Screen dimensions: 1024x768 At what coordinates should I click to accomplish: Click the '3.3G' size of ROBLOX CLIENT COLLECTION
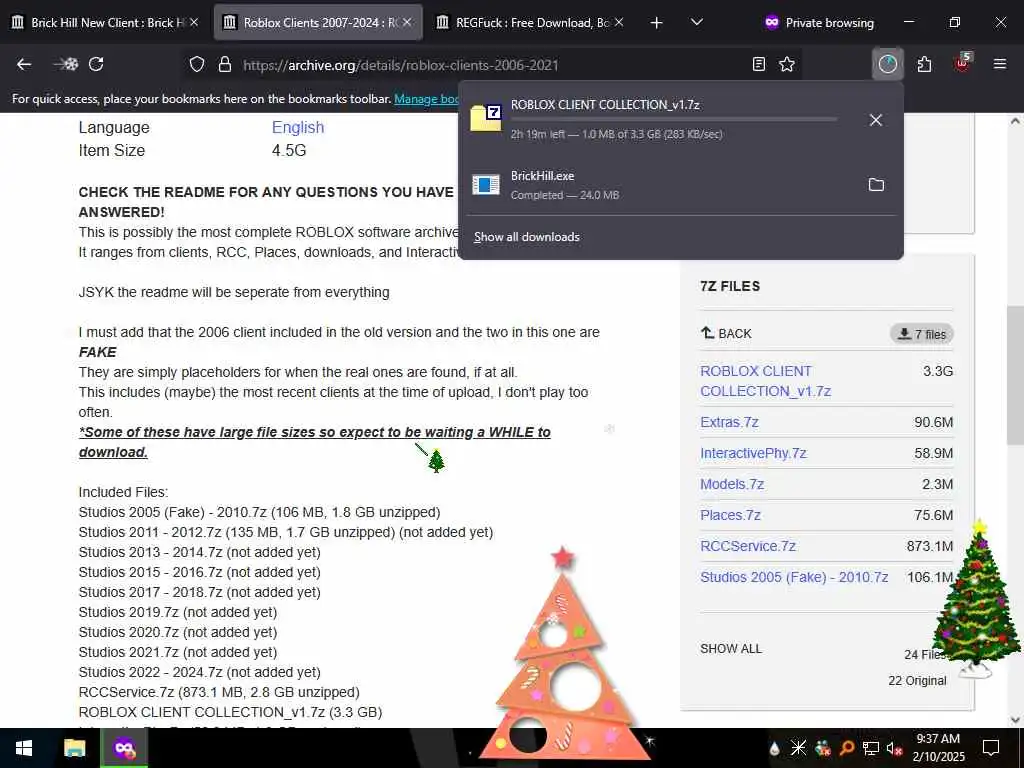(x=938, y=371)
